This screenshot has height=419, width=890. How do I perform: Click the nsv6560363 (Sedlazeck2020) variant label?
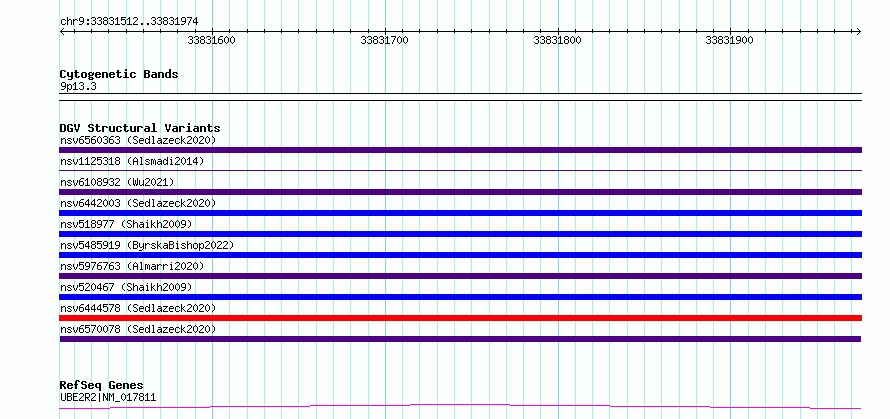[x=138, y=140]
